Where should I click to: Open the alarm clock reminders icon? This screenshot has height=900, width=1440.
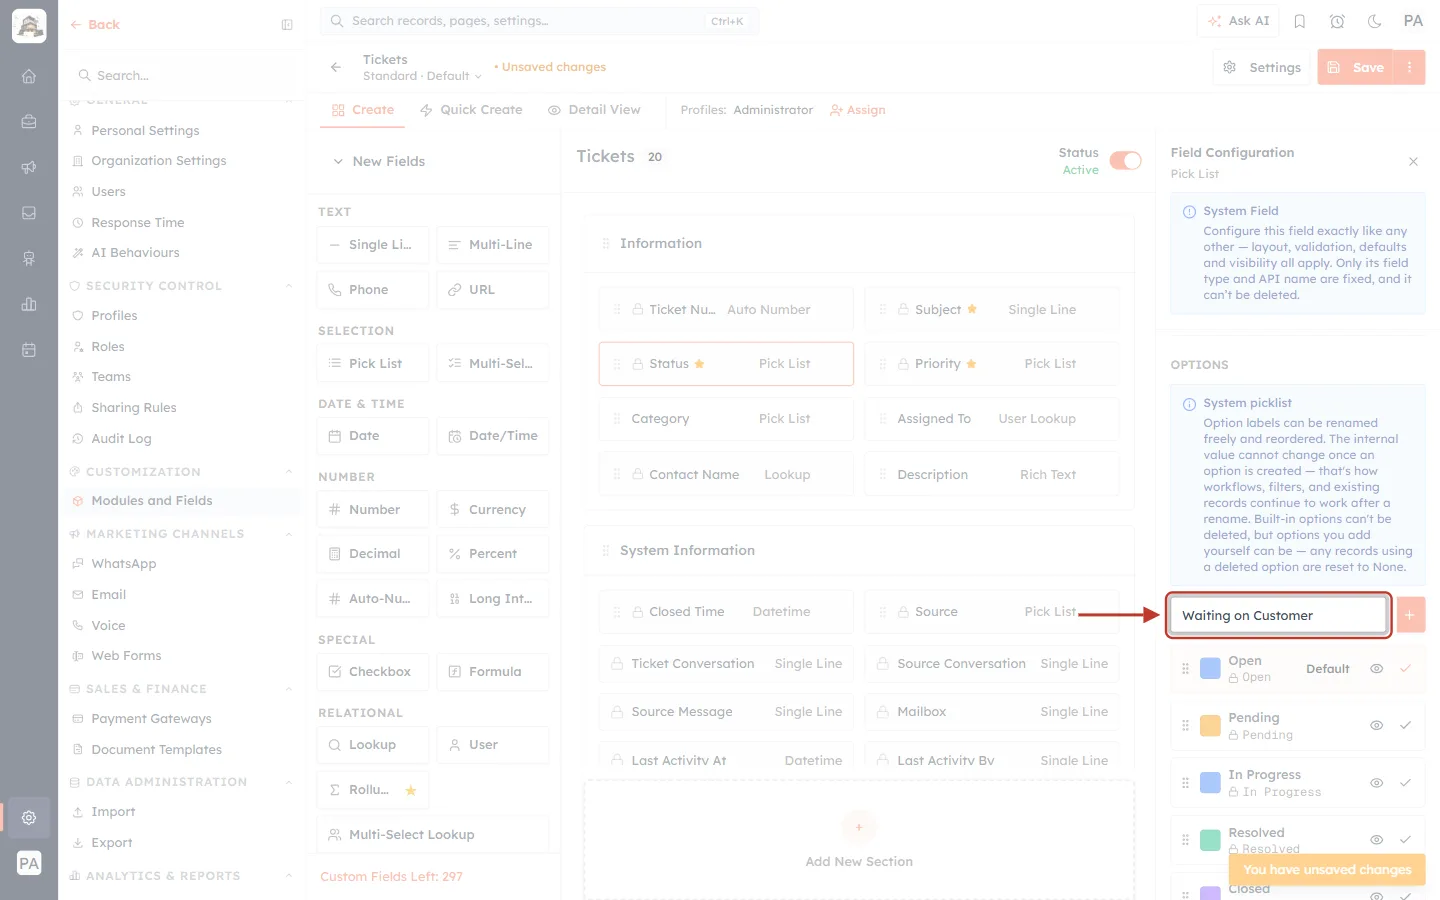1337,21
